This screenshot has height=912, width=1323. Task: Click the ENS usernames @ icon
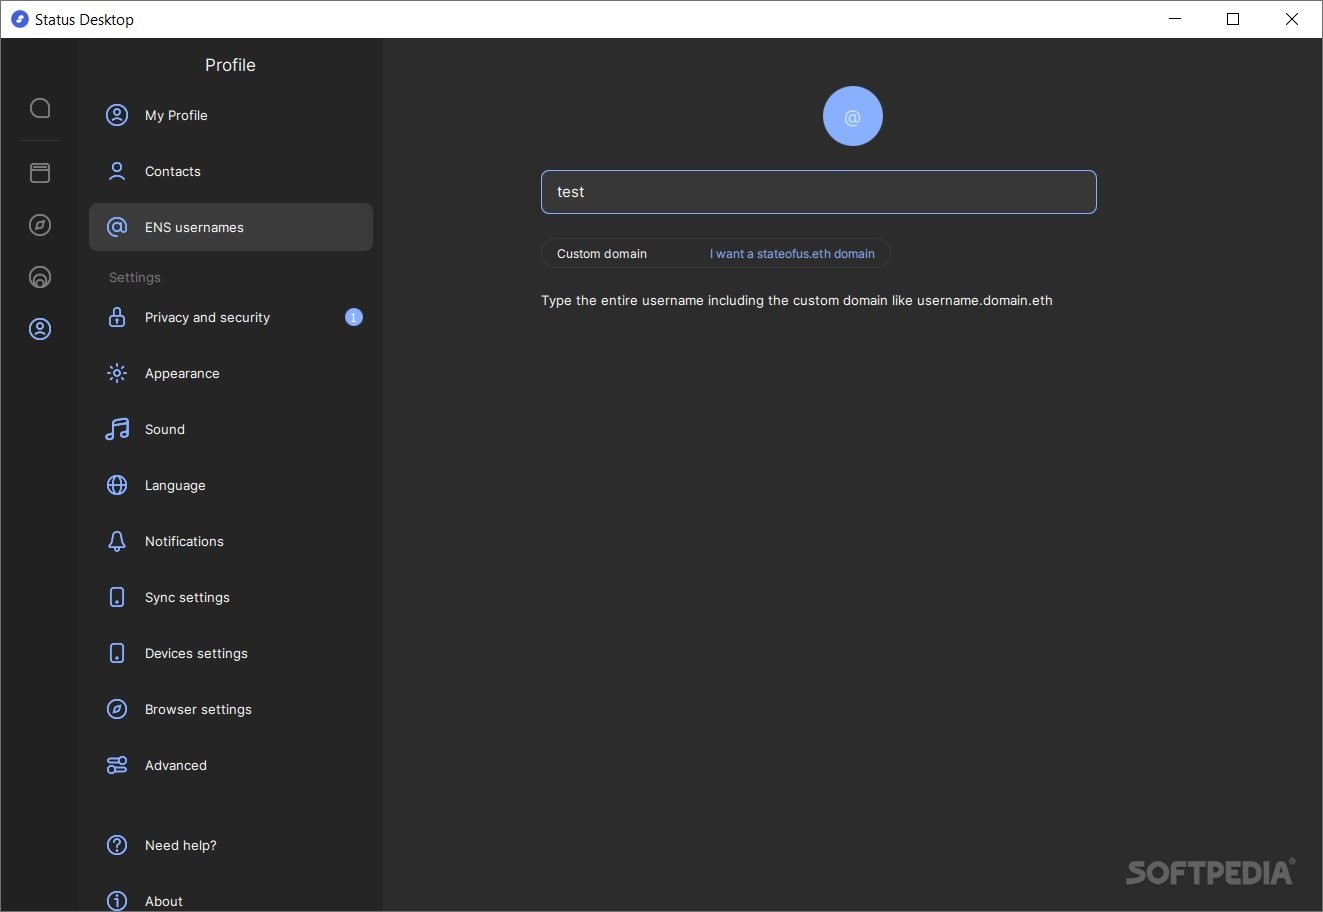[117, 227]
